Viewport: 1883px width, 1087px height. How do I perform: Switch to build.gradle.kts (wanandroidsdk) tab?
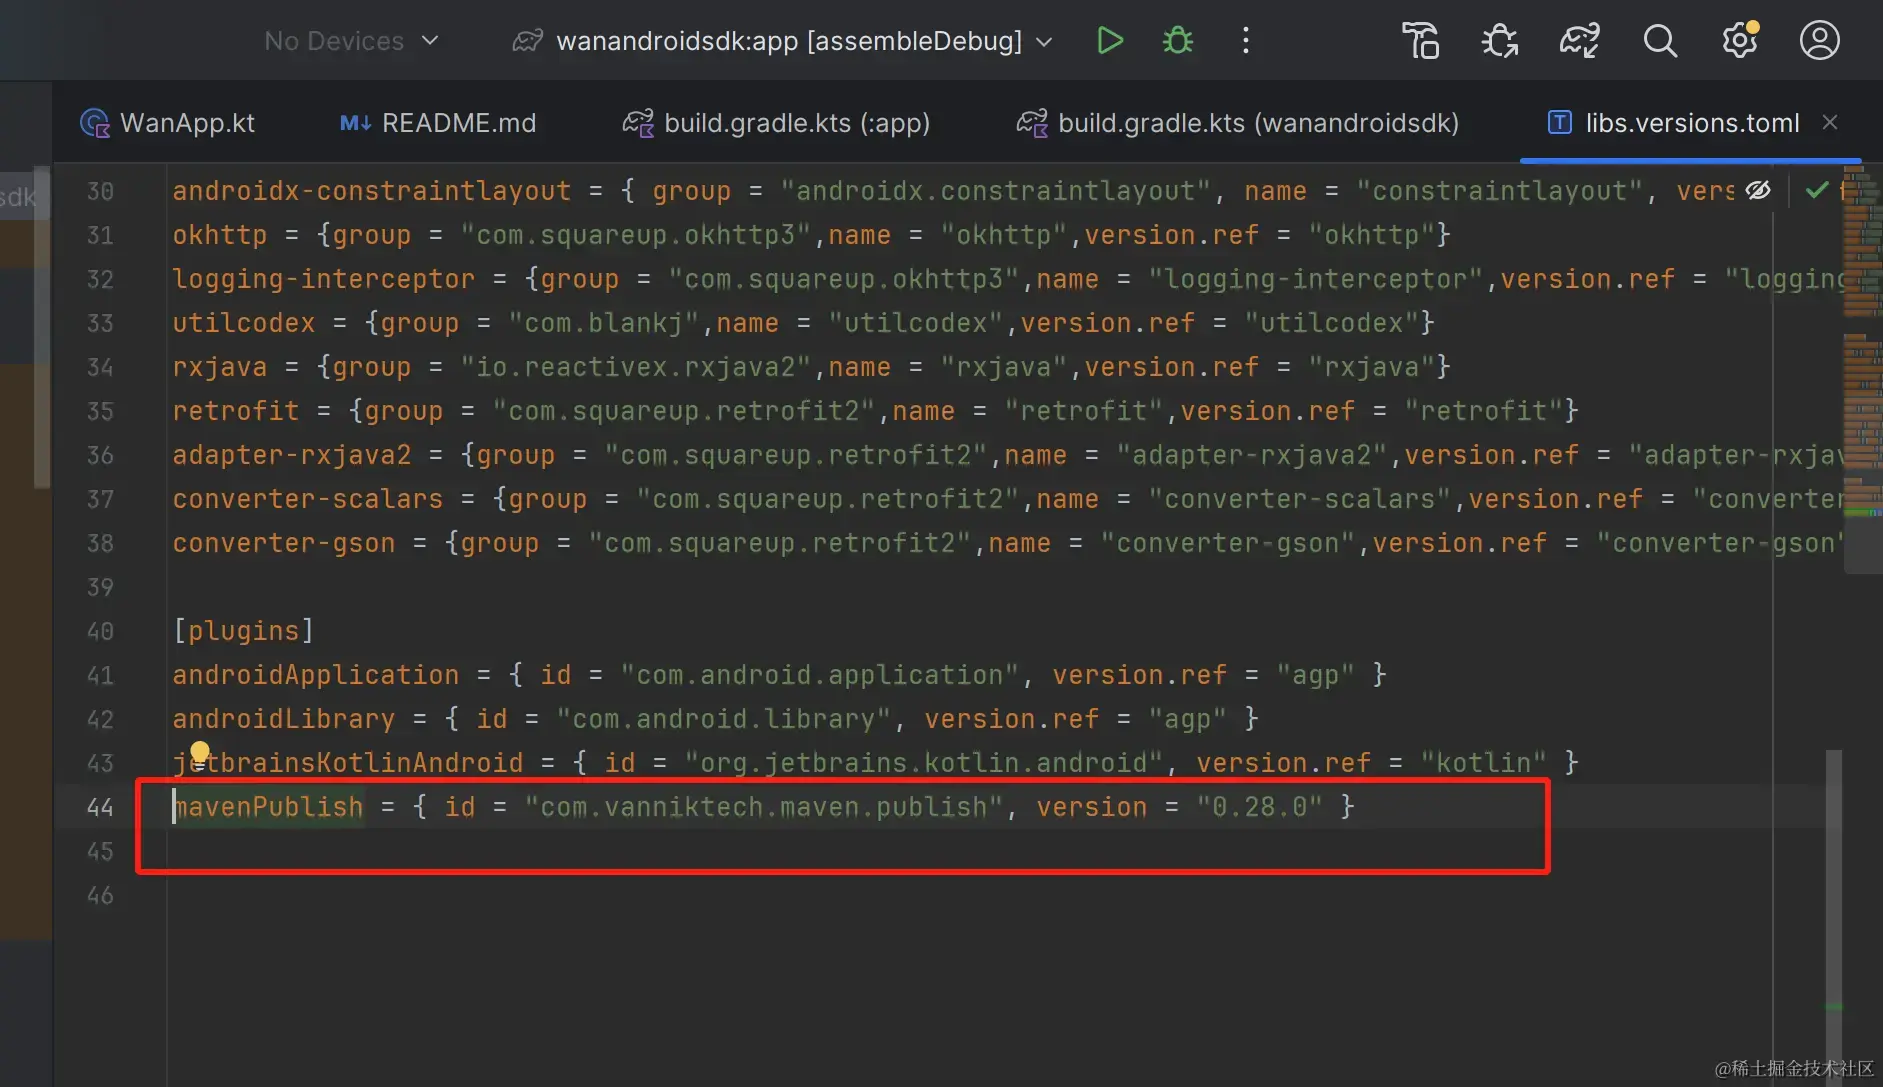click(1238, 123)
